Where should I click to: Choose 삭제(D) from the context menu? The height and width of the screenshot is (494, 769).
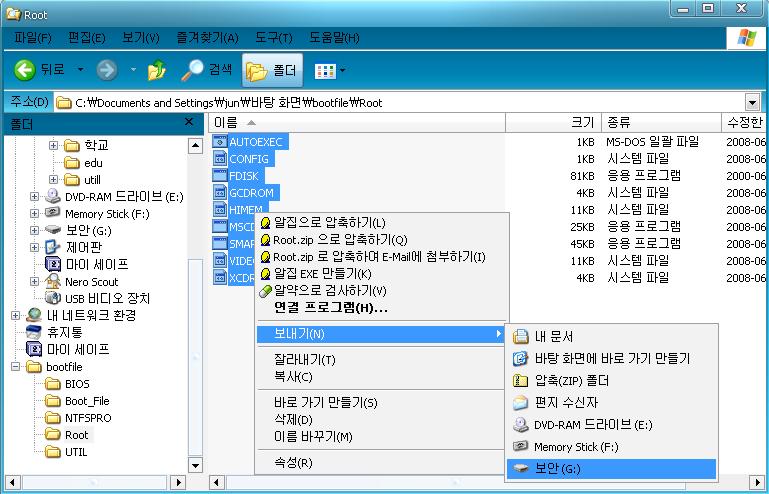(293, 420)
